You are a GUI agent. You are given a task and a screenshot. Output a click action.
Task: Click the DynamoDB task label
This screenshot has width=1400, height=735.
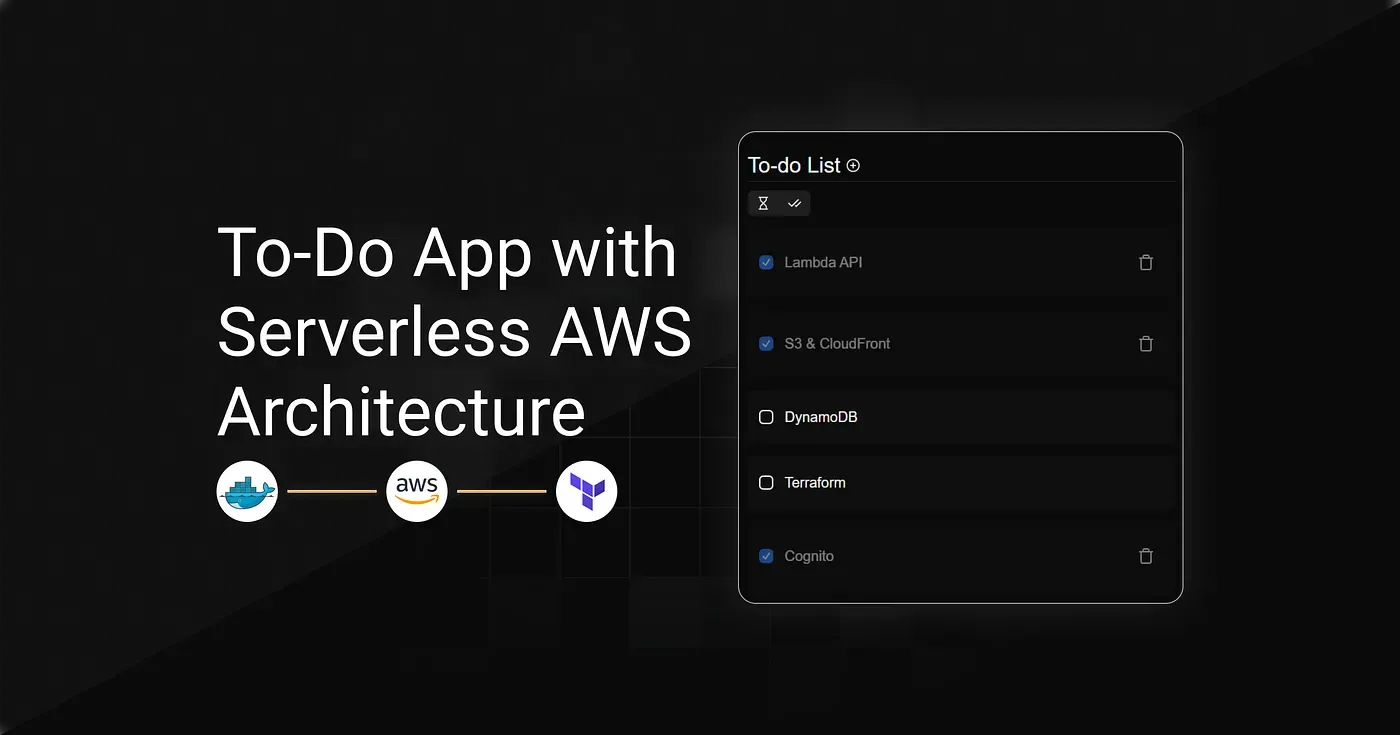820,417
